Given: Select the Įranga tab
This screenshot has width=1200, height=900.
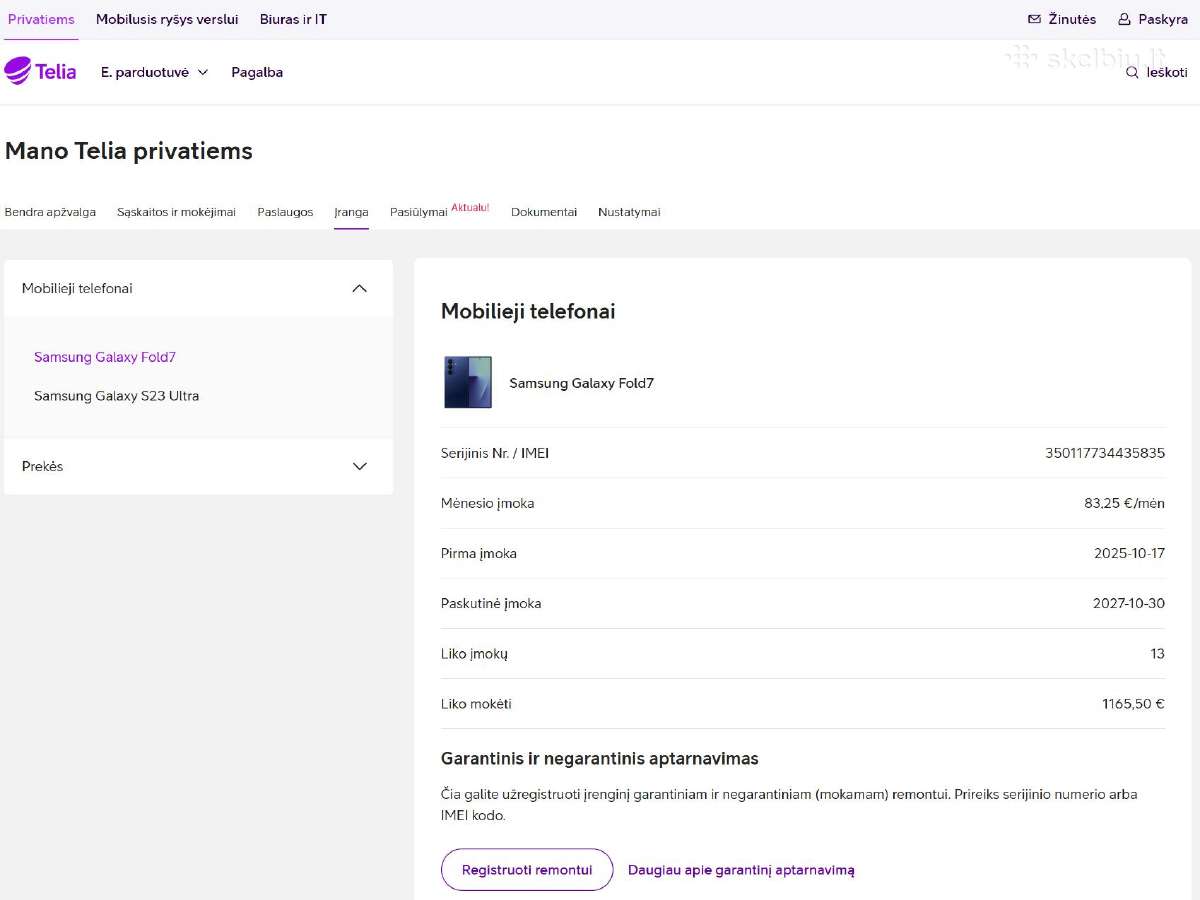Looking at the screenshot, I should [351, 212].
